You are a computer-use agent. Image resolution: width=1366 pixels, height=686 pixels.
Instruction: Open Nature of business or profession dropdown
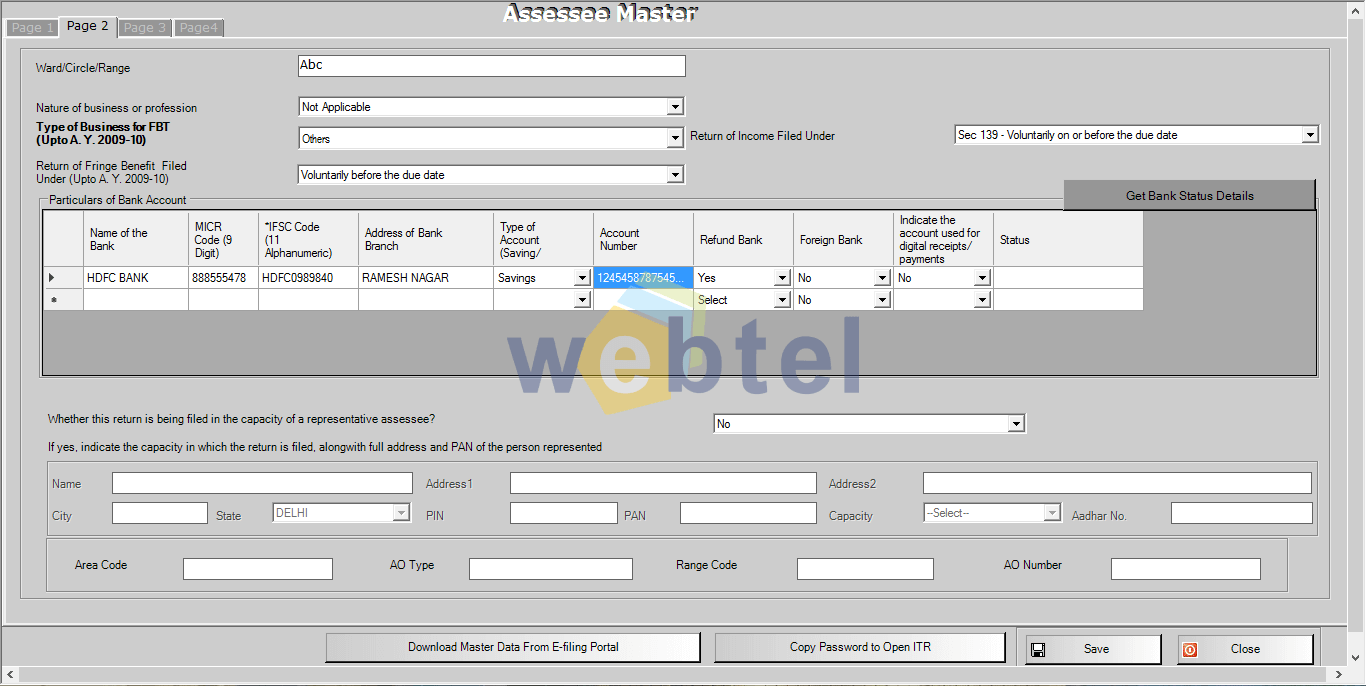[675, 107]
